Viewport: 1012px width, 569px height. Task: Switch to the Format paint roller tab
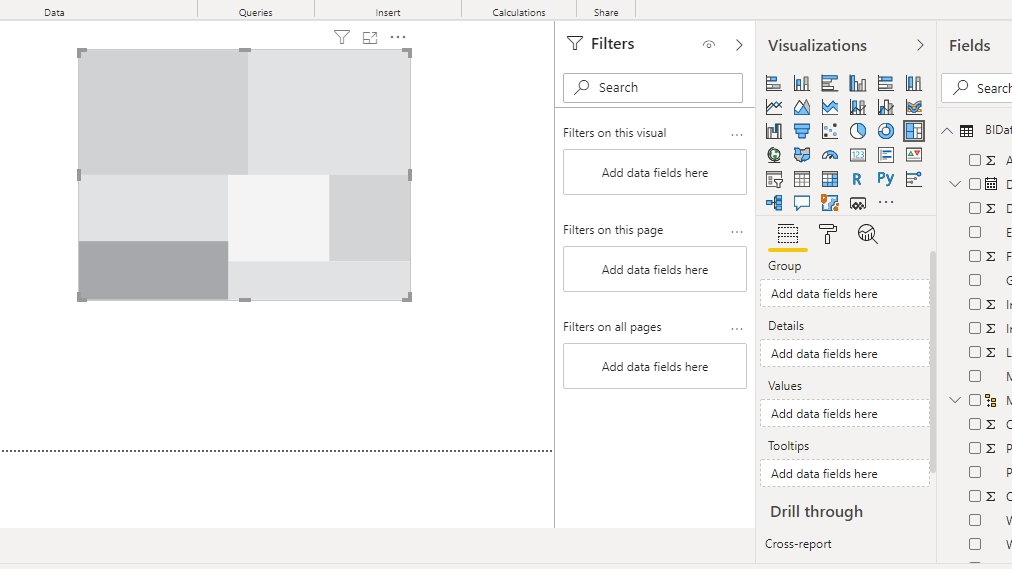pyautogui.click(x=828, y=234)
